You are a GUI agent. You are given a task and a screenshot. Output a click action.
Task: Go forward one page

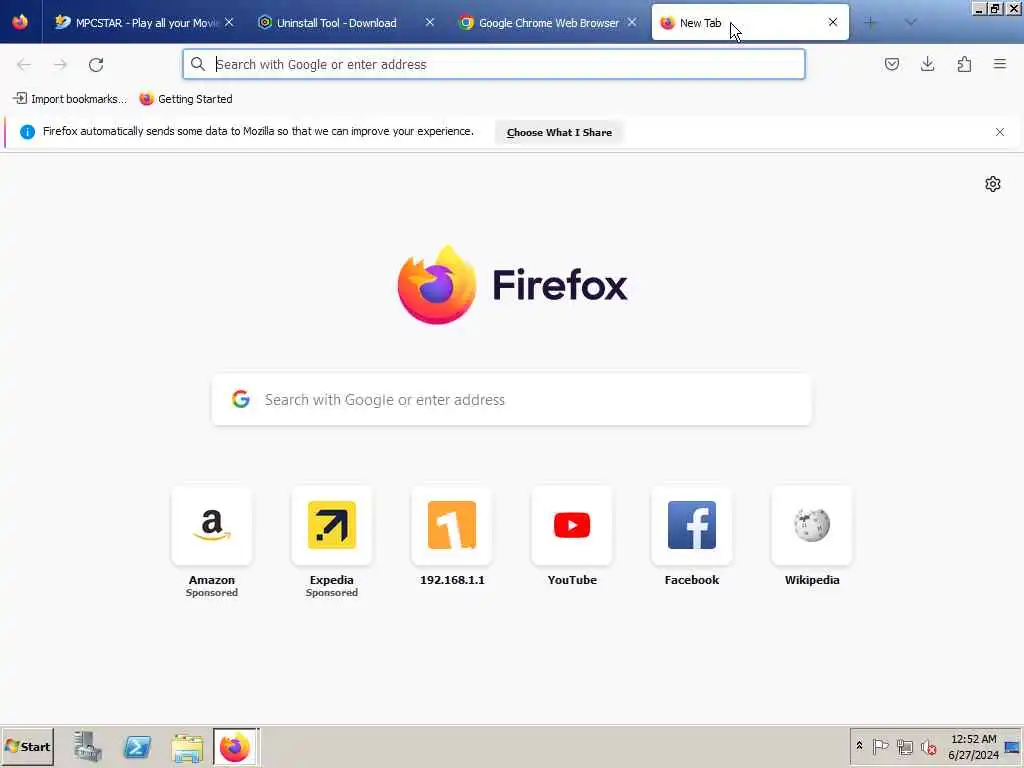(60, 65)
